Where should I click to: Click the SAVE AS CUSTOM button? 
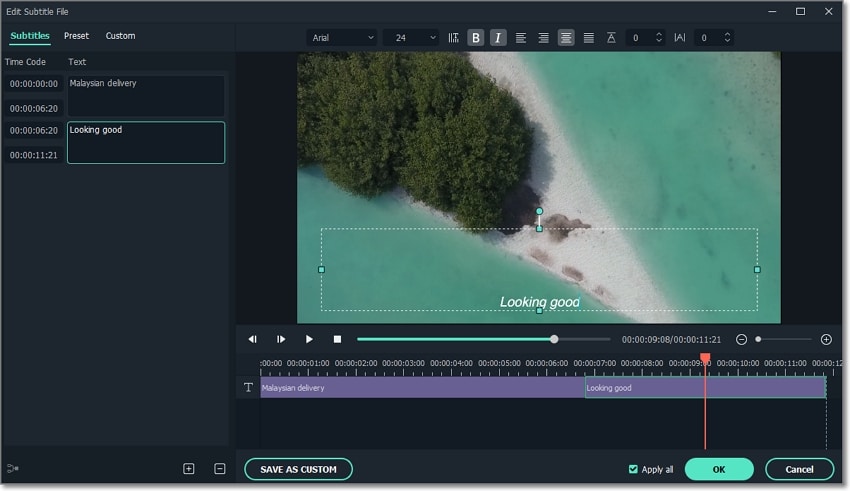298,469
